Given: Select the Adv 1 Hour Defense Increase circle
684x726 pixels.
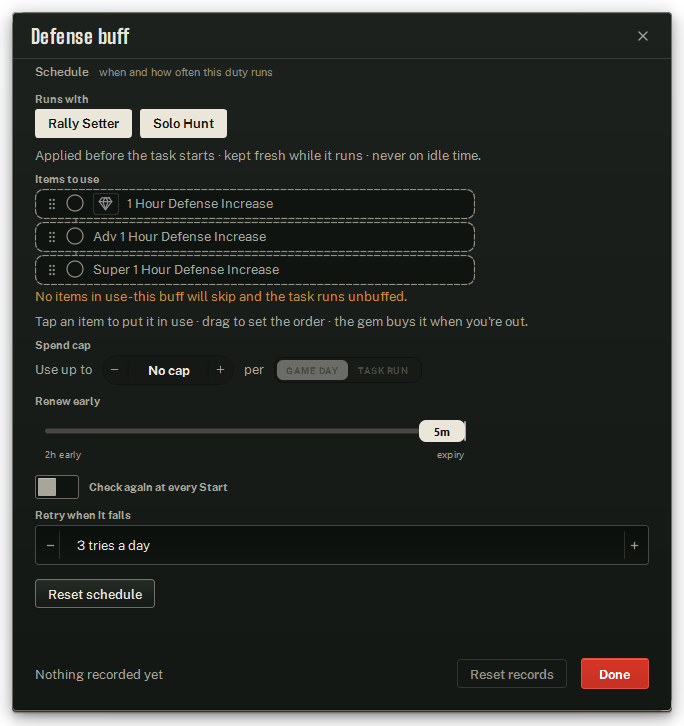Looking at the screenshot, I should tap(75, 236).
